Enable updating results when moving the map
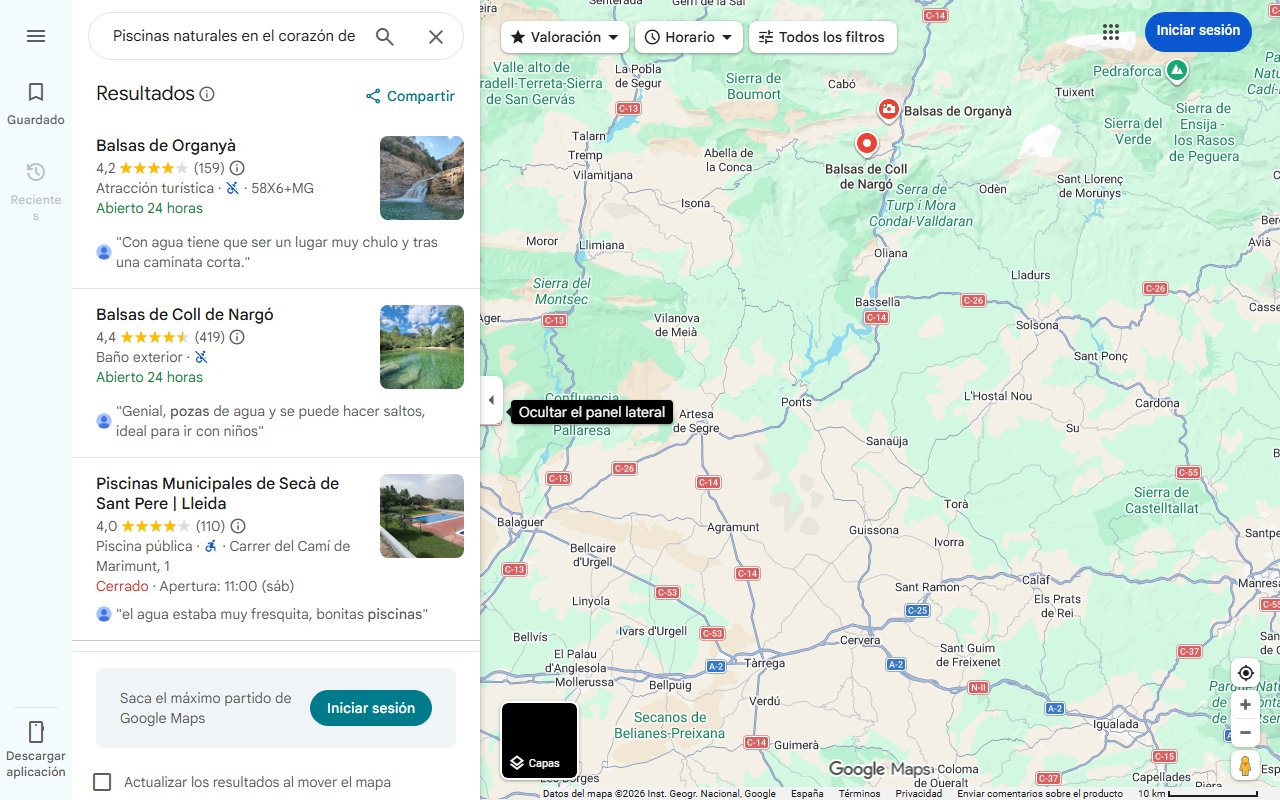Screen dimensions: 1280x800 point(102,782)
